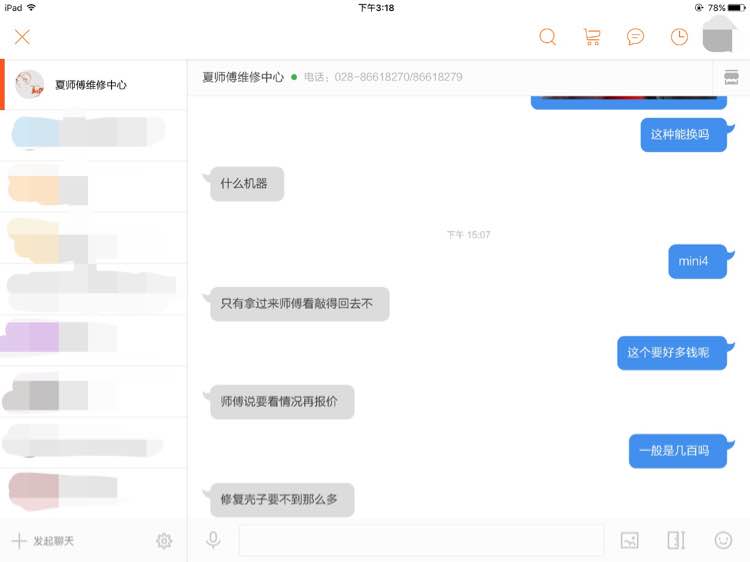750x562 pixels.
Task: Tap the order card icon beside the image picker
Action: [x=676, y=540]
